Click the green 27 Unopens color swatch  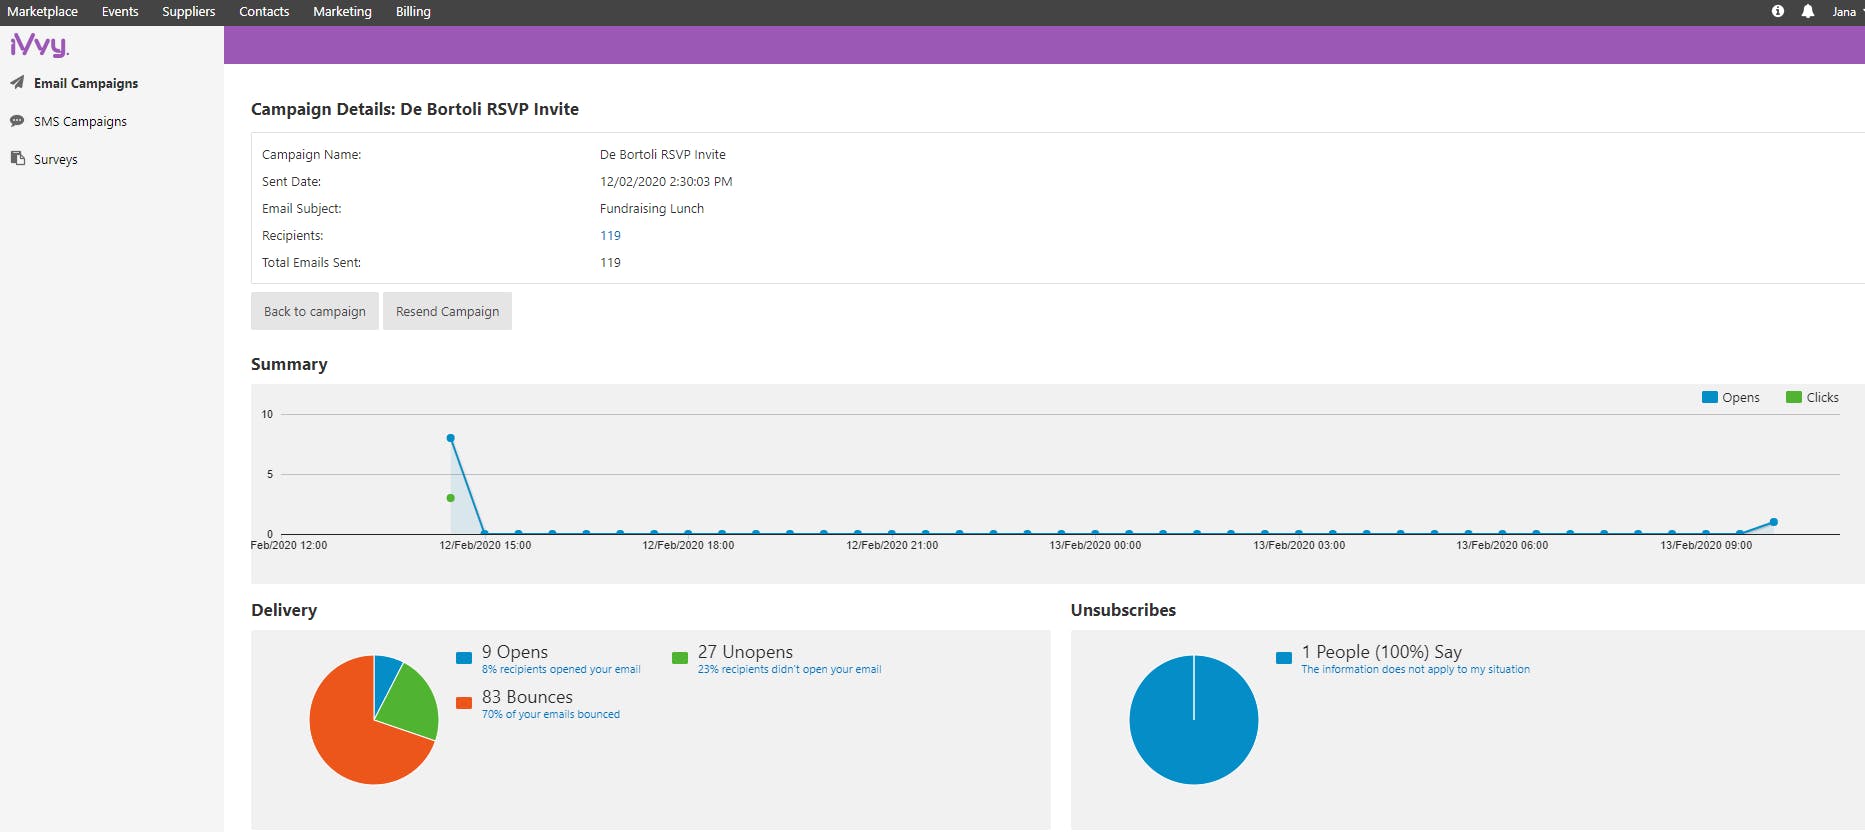click(680, 658)
